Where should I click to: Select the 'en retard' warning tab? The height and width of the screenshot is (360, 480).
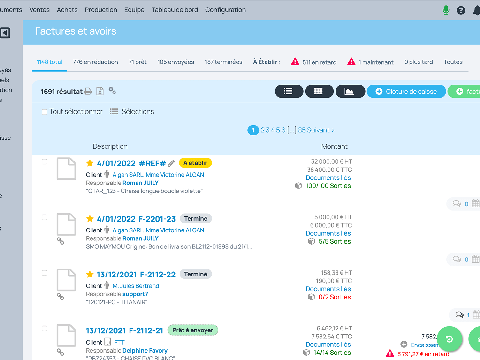coord(313,62)
